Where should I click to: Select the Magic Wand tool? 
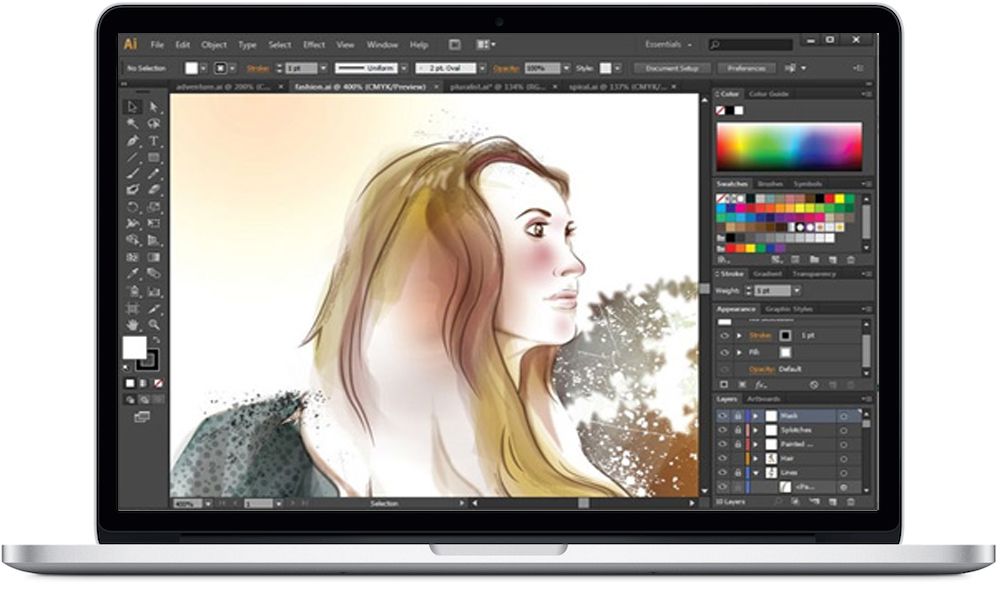tap(133, 124)
